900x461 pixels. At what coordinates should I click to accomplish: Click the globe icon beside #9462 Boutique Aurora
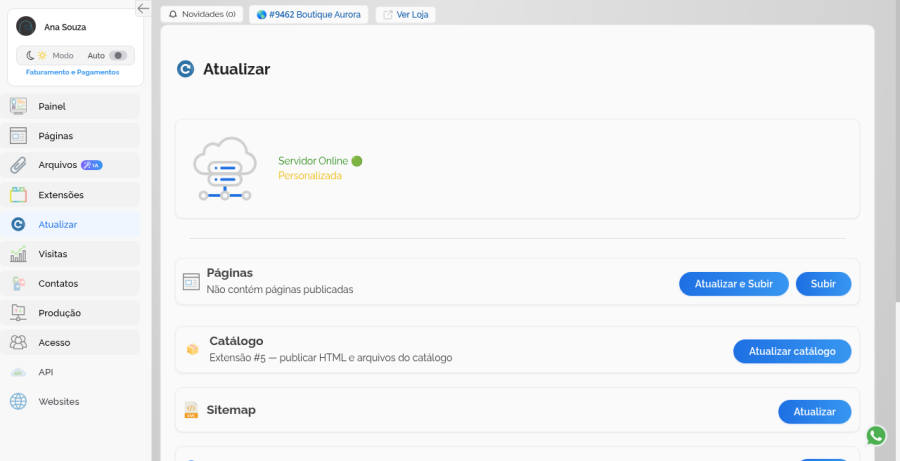click(x=261, y=15)
